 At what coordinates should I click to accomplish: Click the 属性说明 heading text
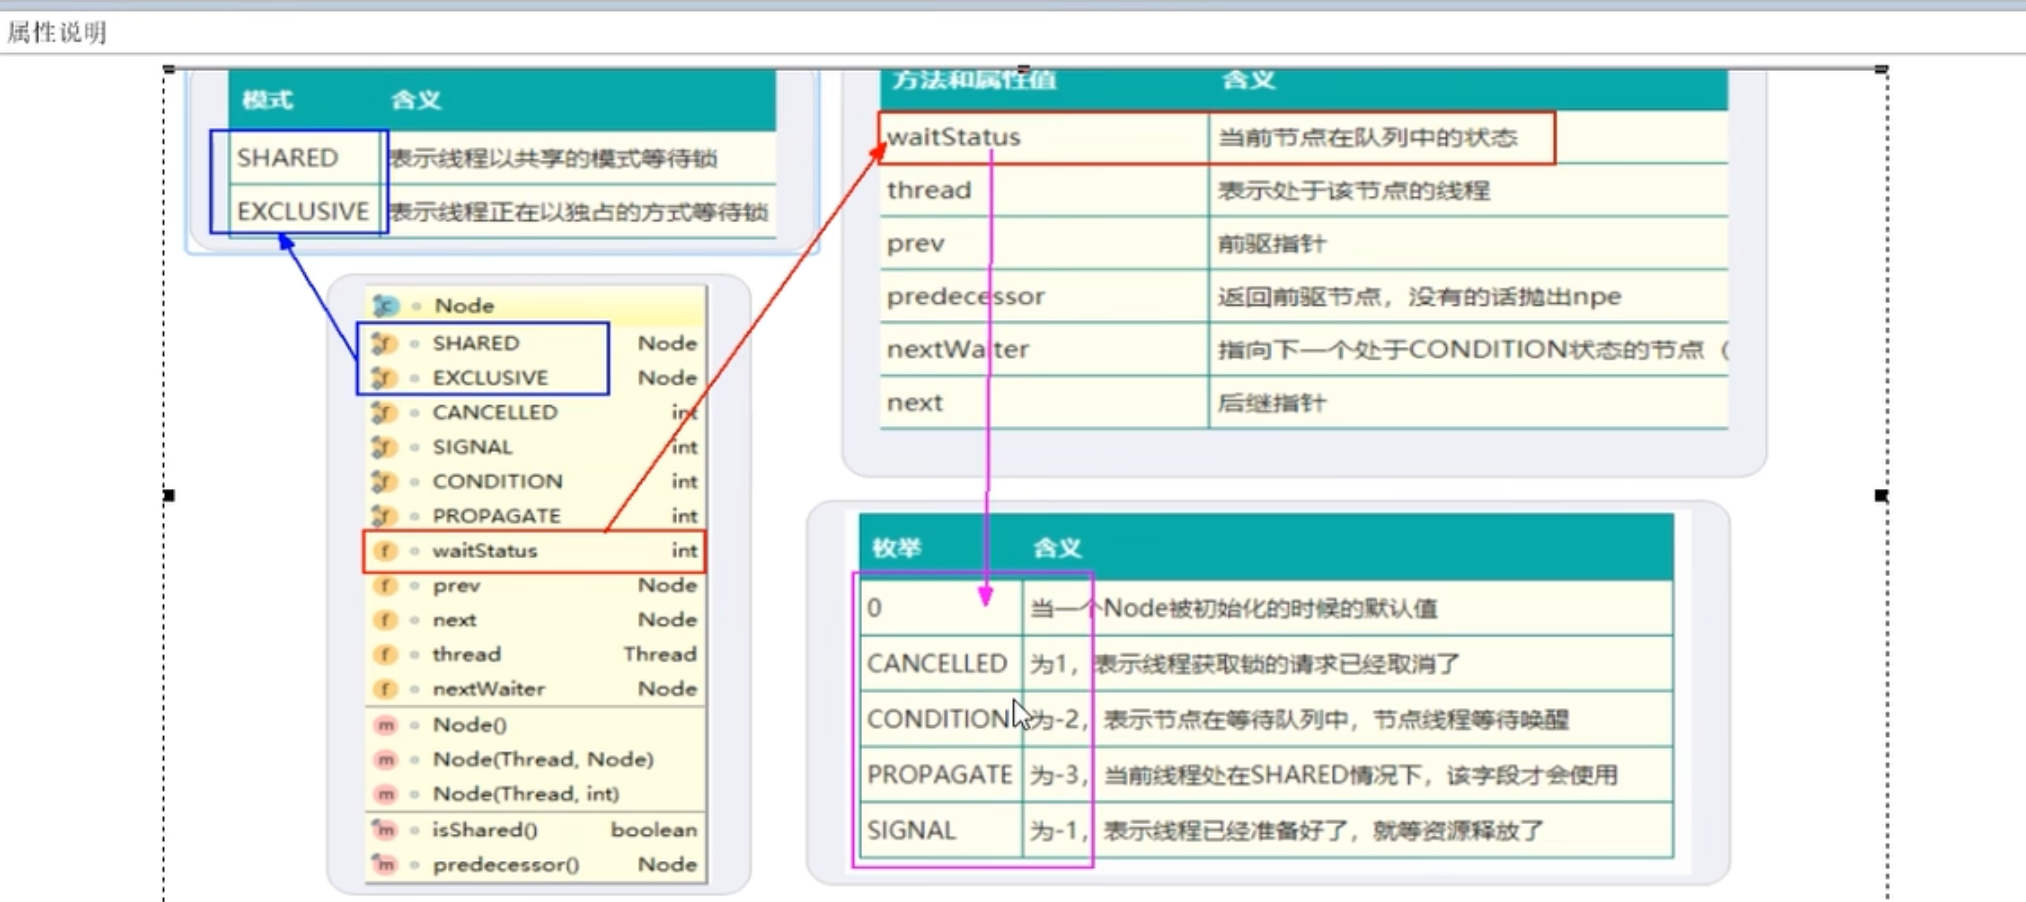pos(57,33)
